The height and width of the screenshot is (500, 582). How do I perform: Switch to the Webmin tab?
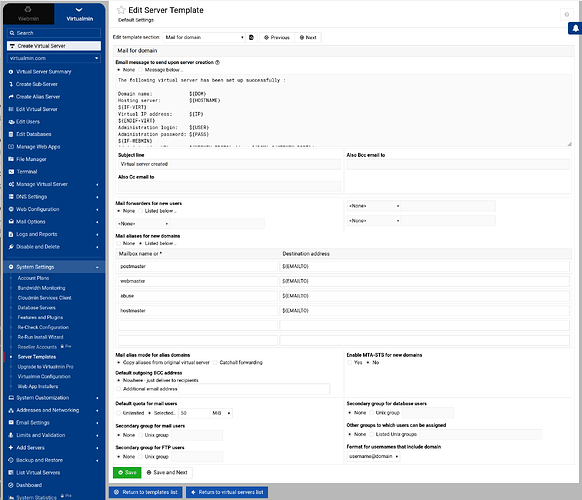(x=29, y=14)
